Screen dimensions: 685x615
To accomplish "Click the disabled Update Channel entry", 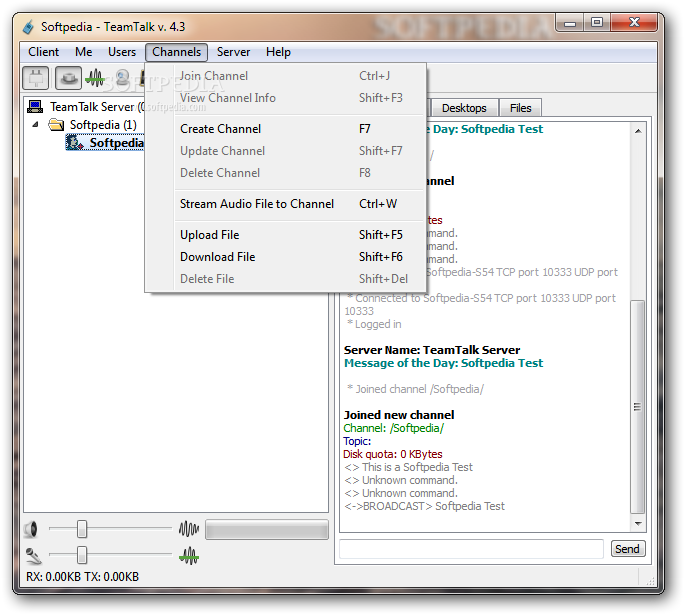I will 286,151.
